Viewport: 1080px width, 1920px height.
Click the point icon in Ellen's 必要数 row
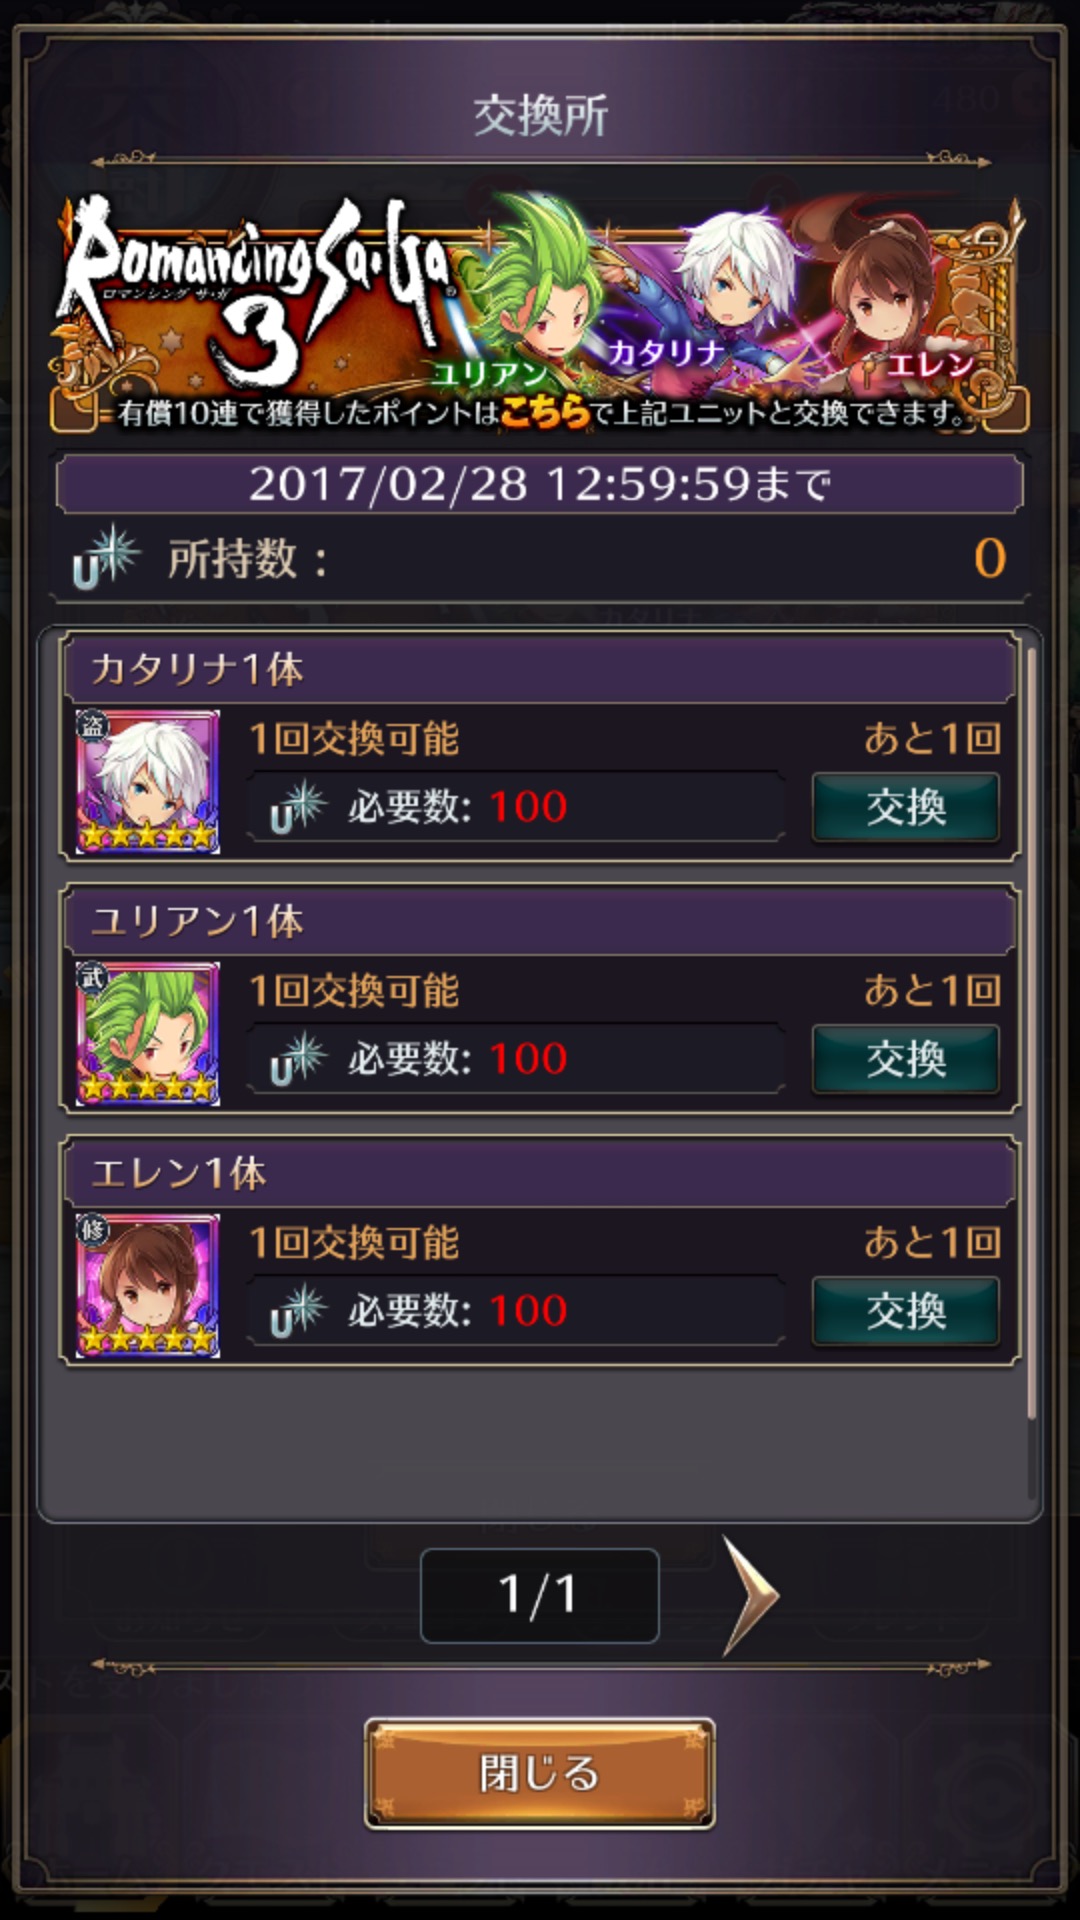pyautogui.click(x=298, y=1311)
